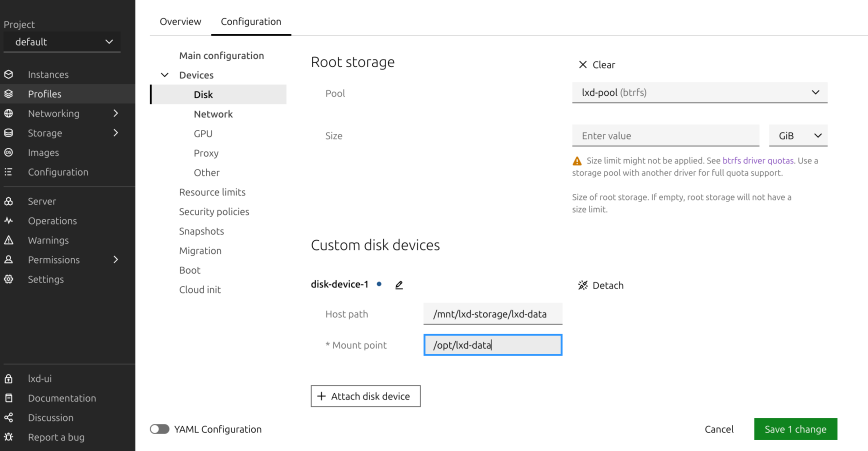Click the Instances icon in sidebar
The width and height of the screenshot is (868, 451).
click(x=9, y=74)
